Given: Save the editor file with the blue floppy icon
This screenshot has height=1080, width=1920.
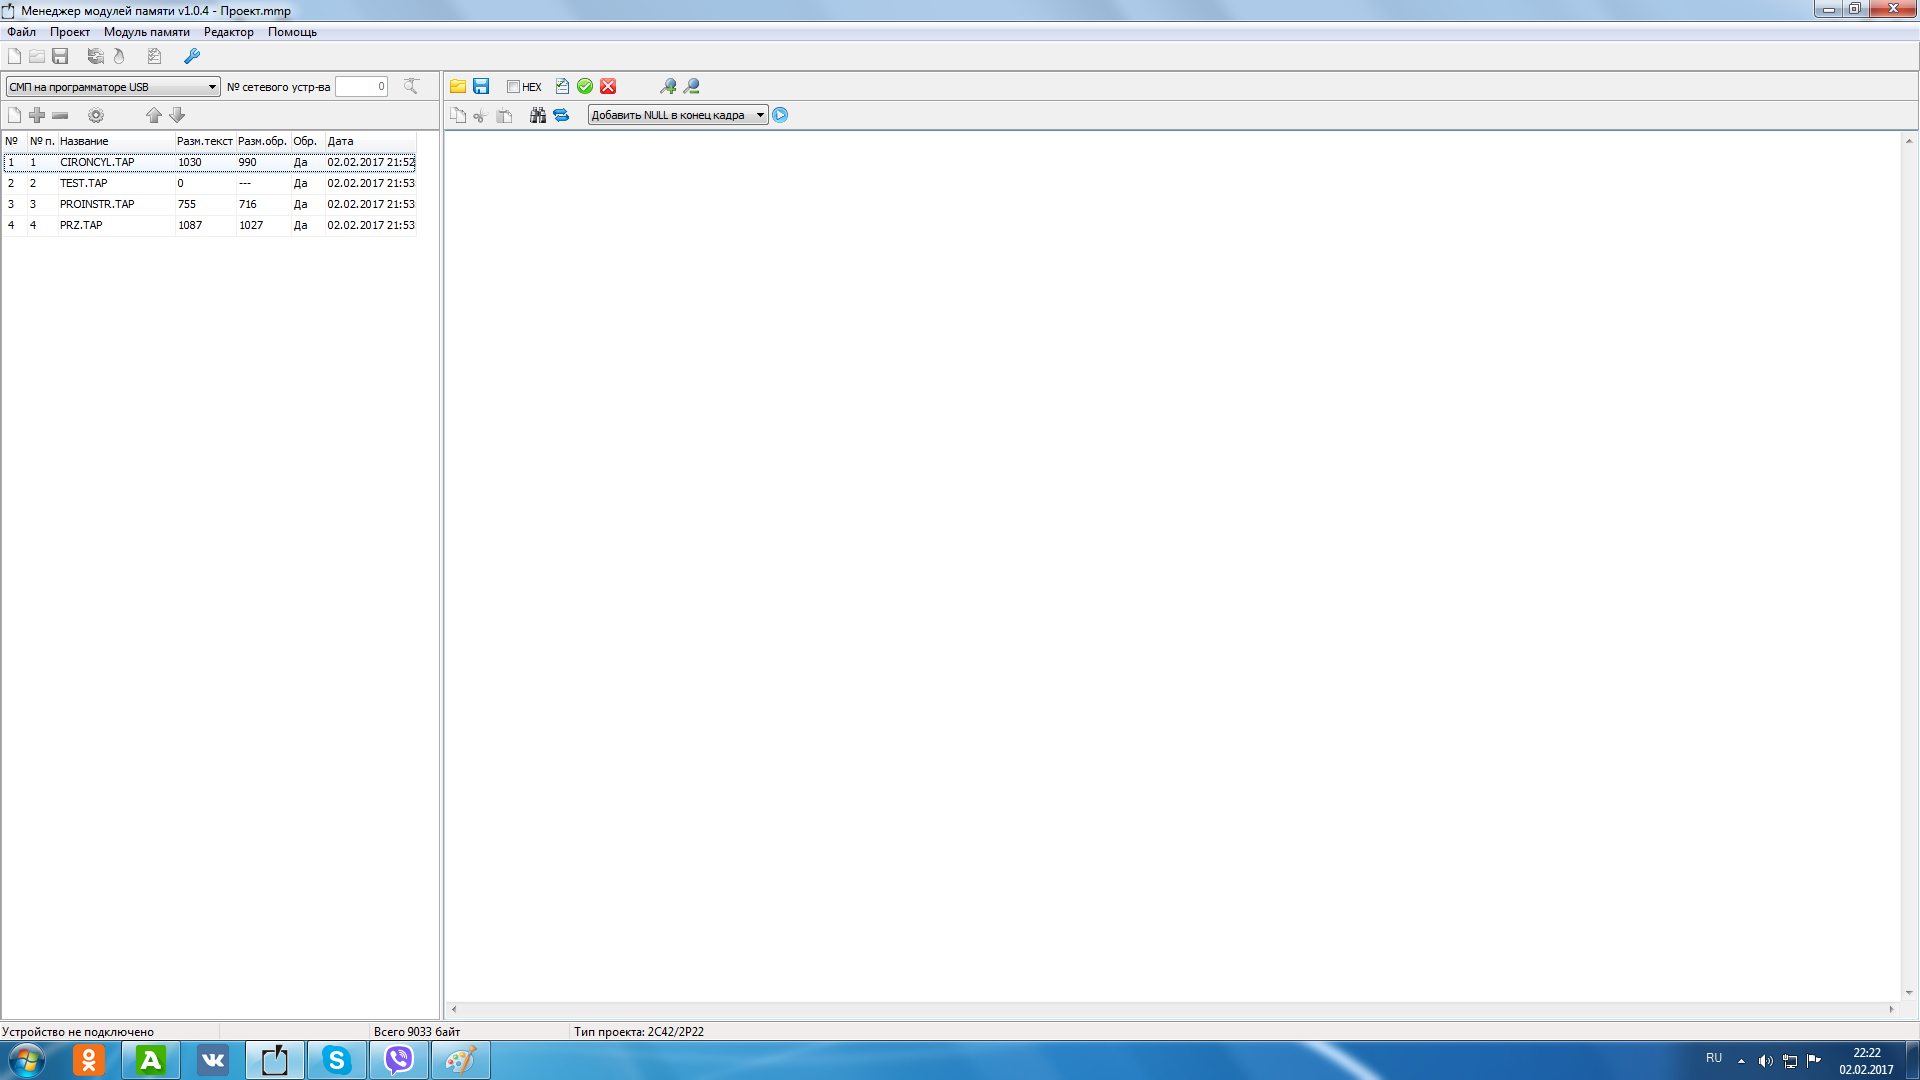Looking at the screenshot, I should [x=481, y=86].
